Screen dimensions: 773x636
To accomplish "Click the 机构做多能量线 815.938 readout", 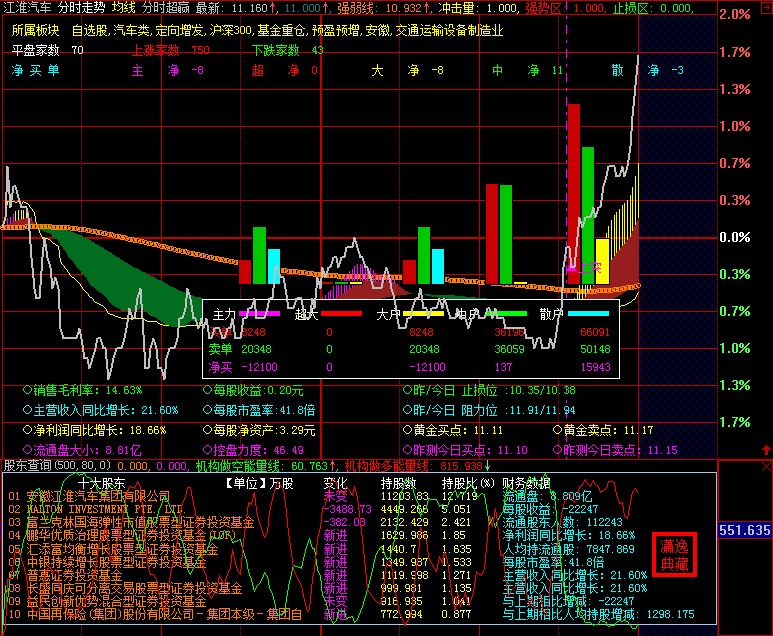I will 418,466.
